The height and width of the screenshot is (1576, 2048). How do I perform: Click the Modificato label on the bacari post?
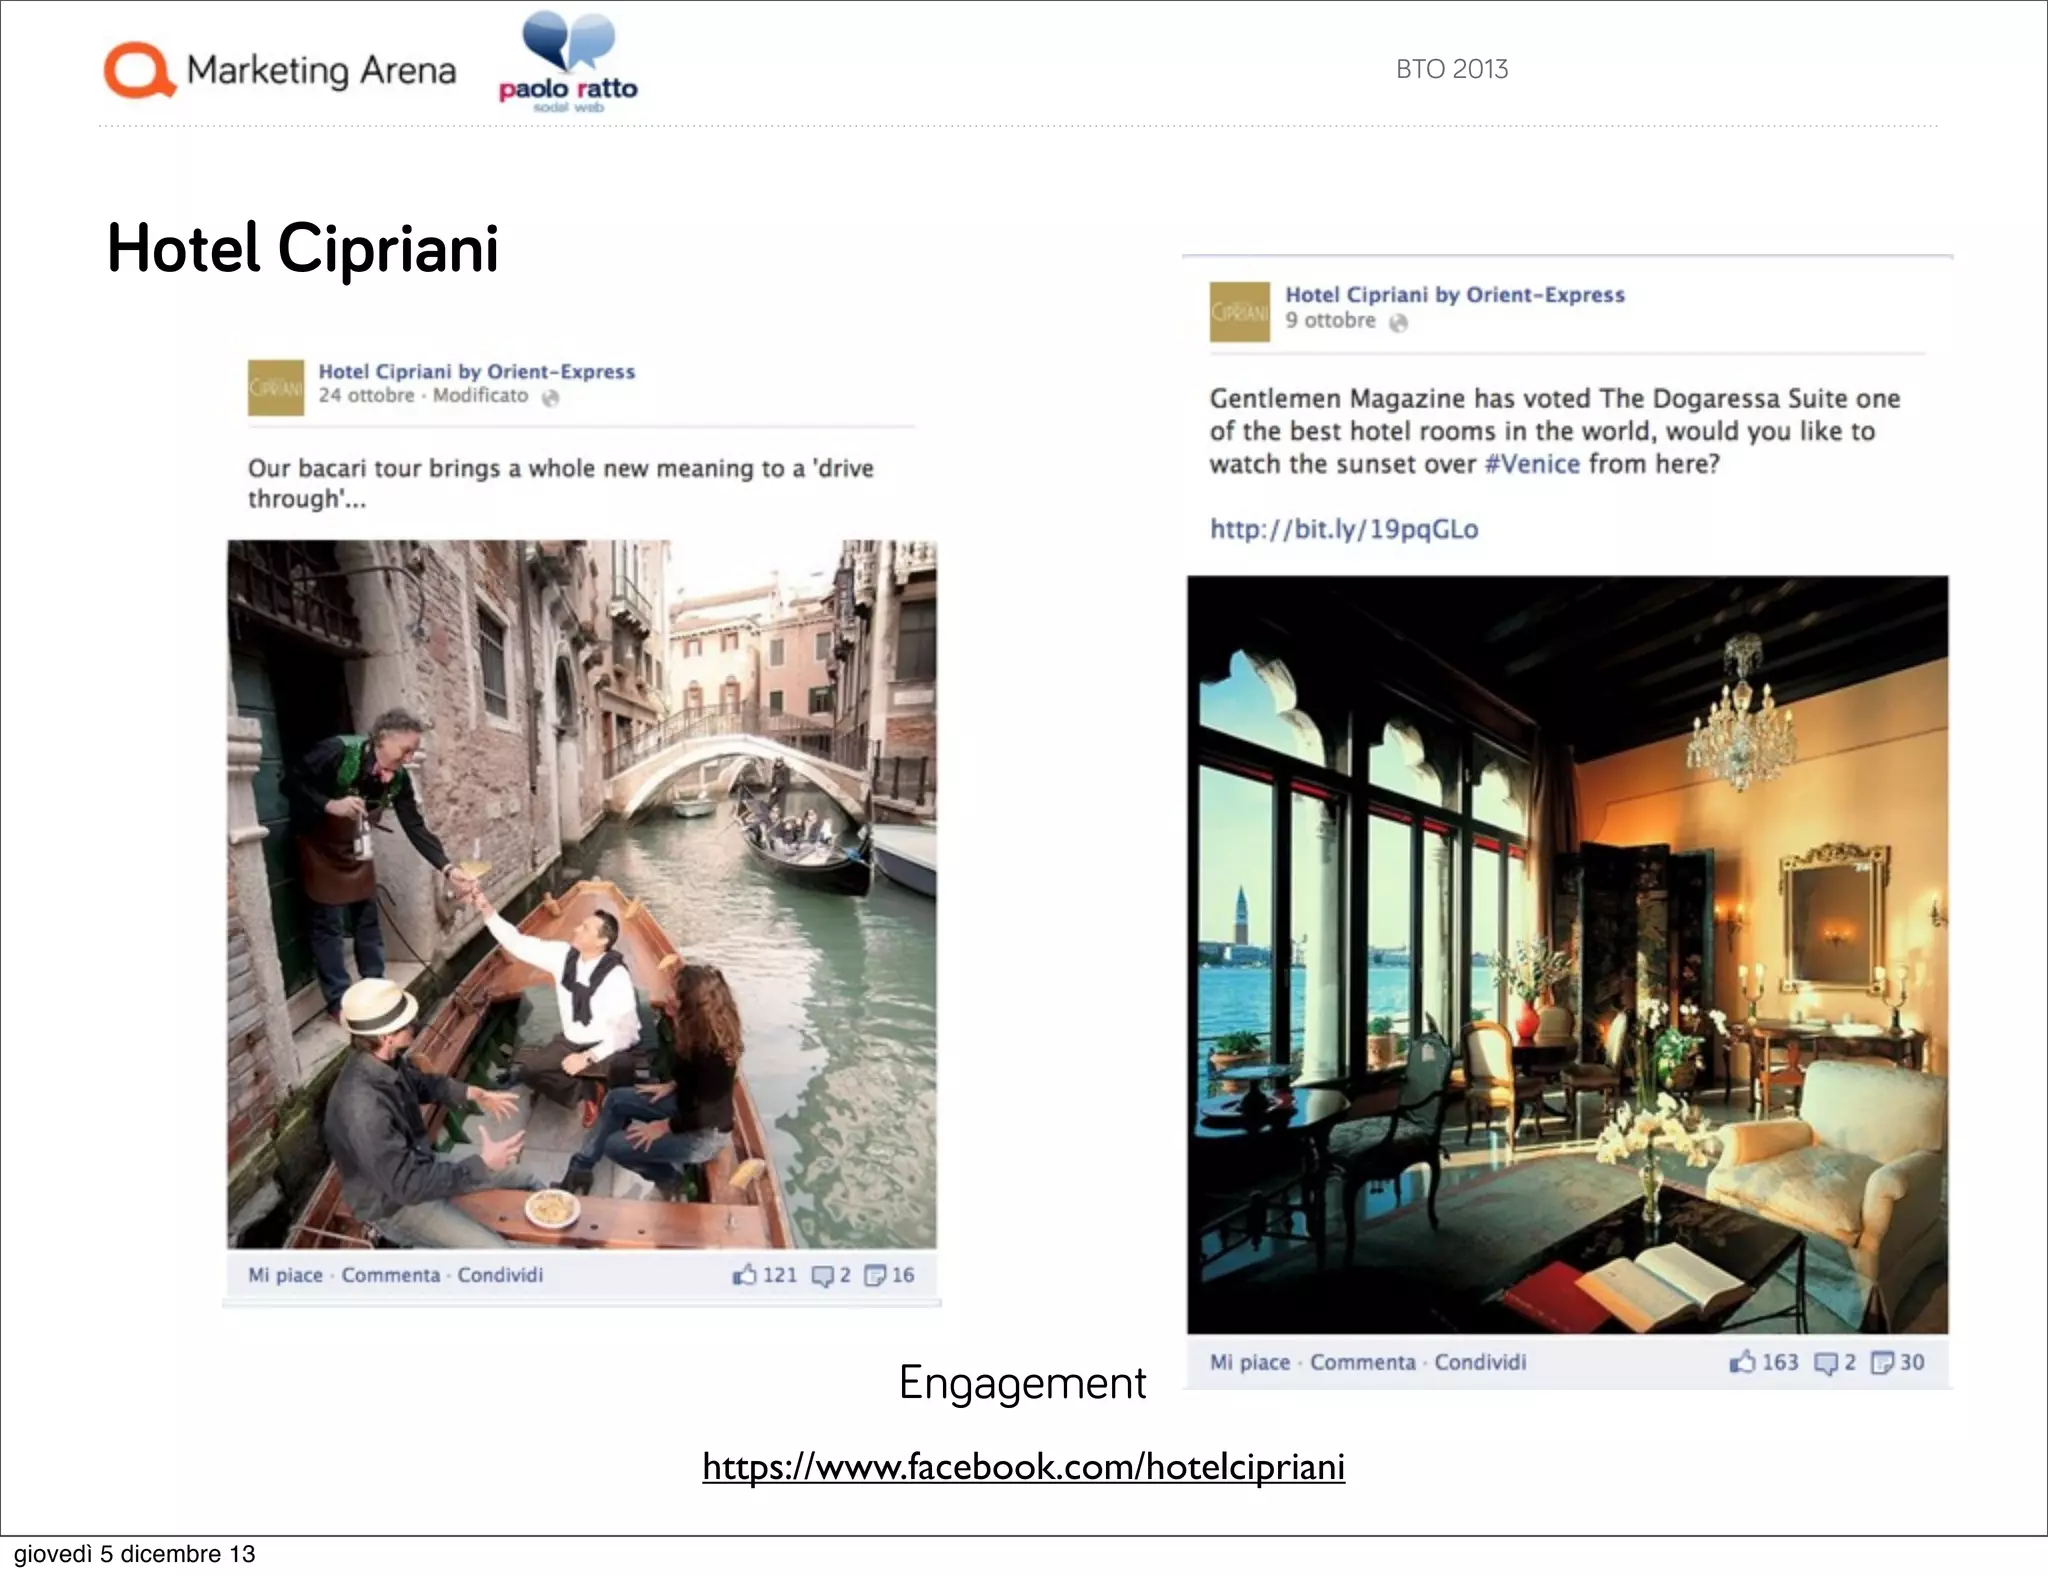click(x=480, y=395)
